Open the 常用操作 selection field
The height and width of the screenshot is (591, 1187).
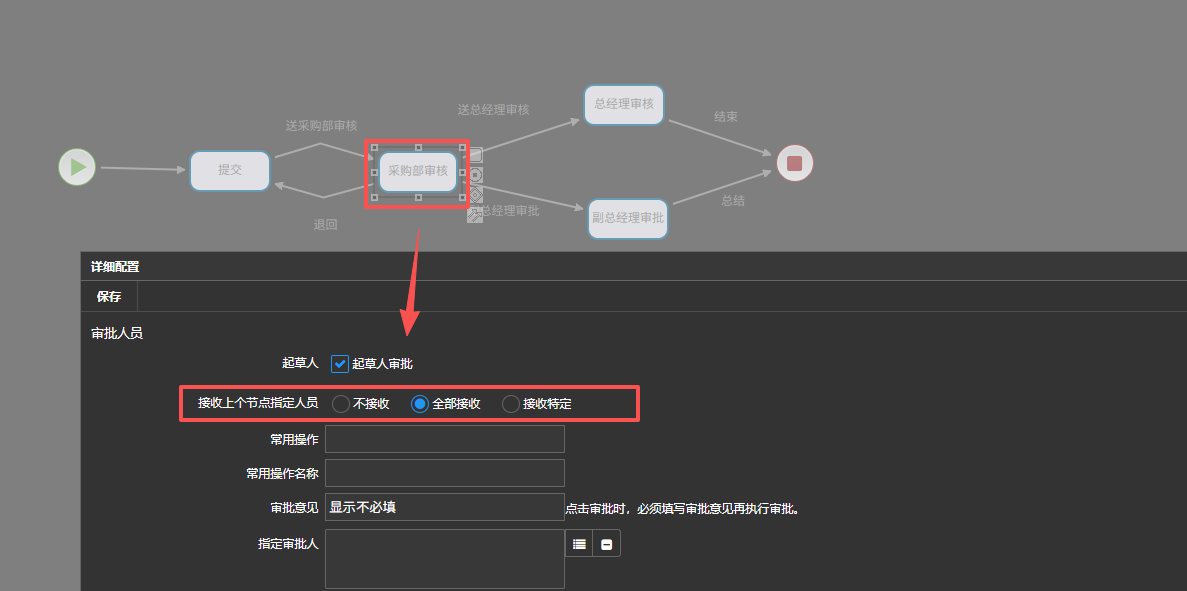pyautogui.click(x=445, y=439)
